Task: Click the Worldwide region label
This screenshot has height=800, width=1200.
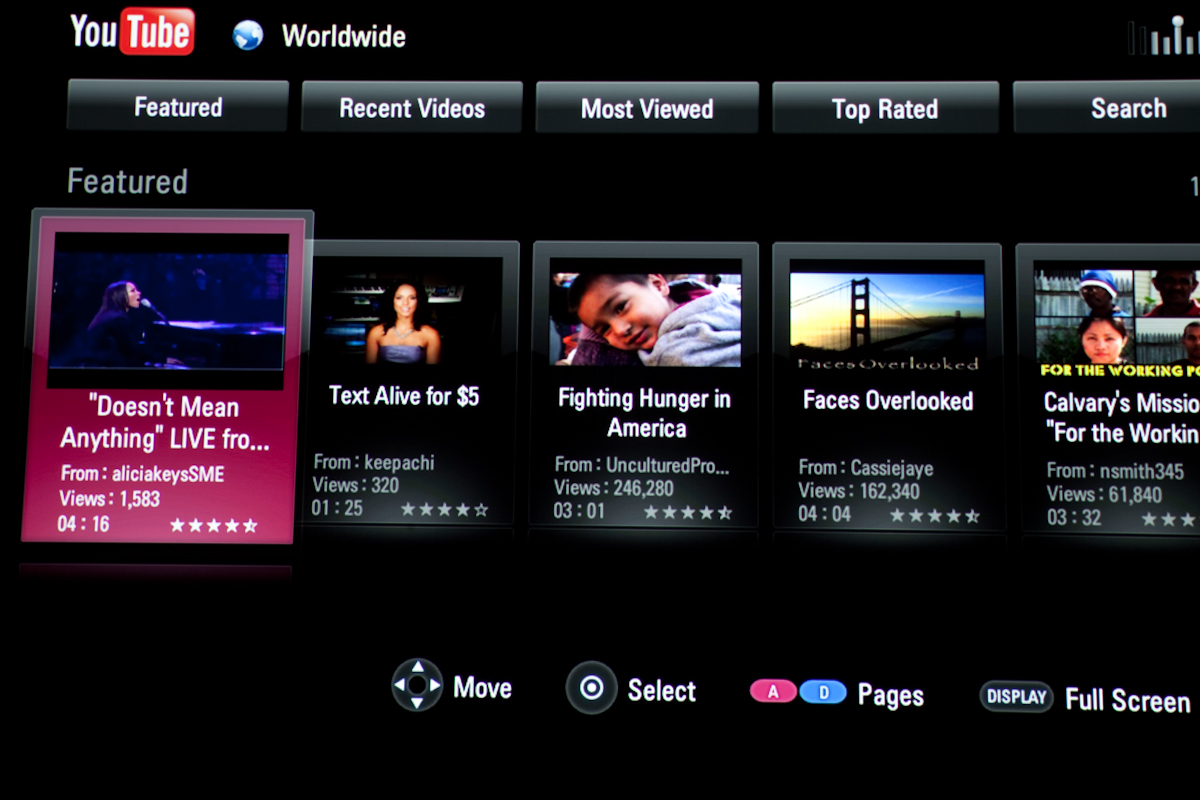Action: 344,37
